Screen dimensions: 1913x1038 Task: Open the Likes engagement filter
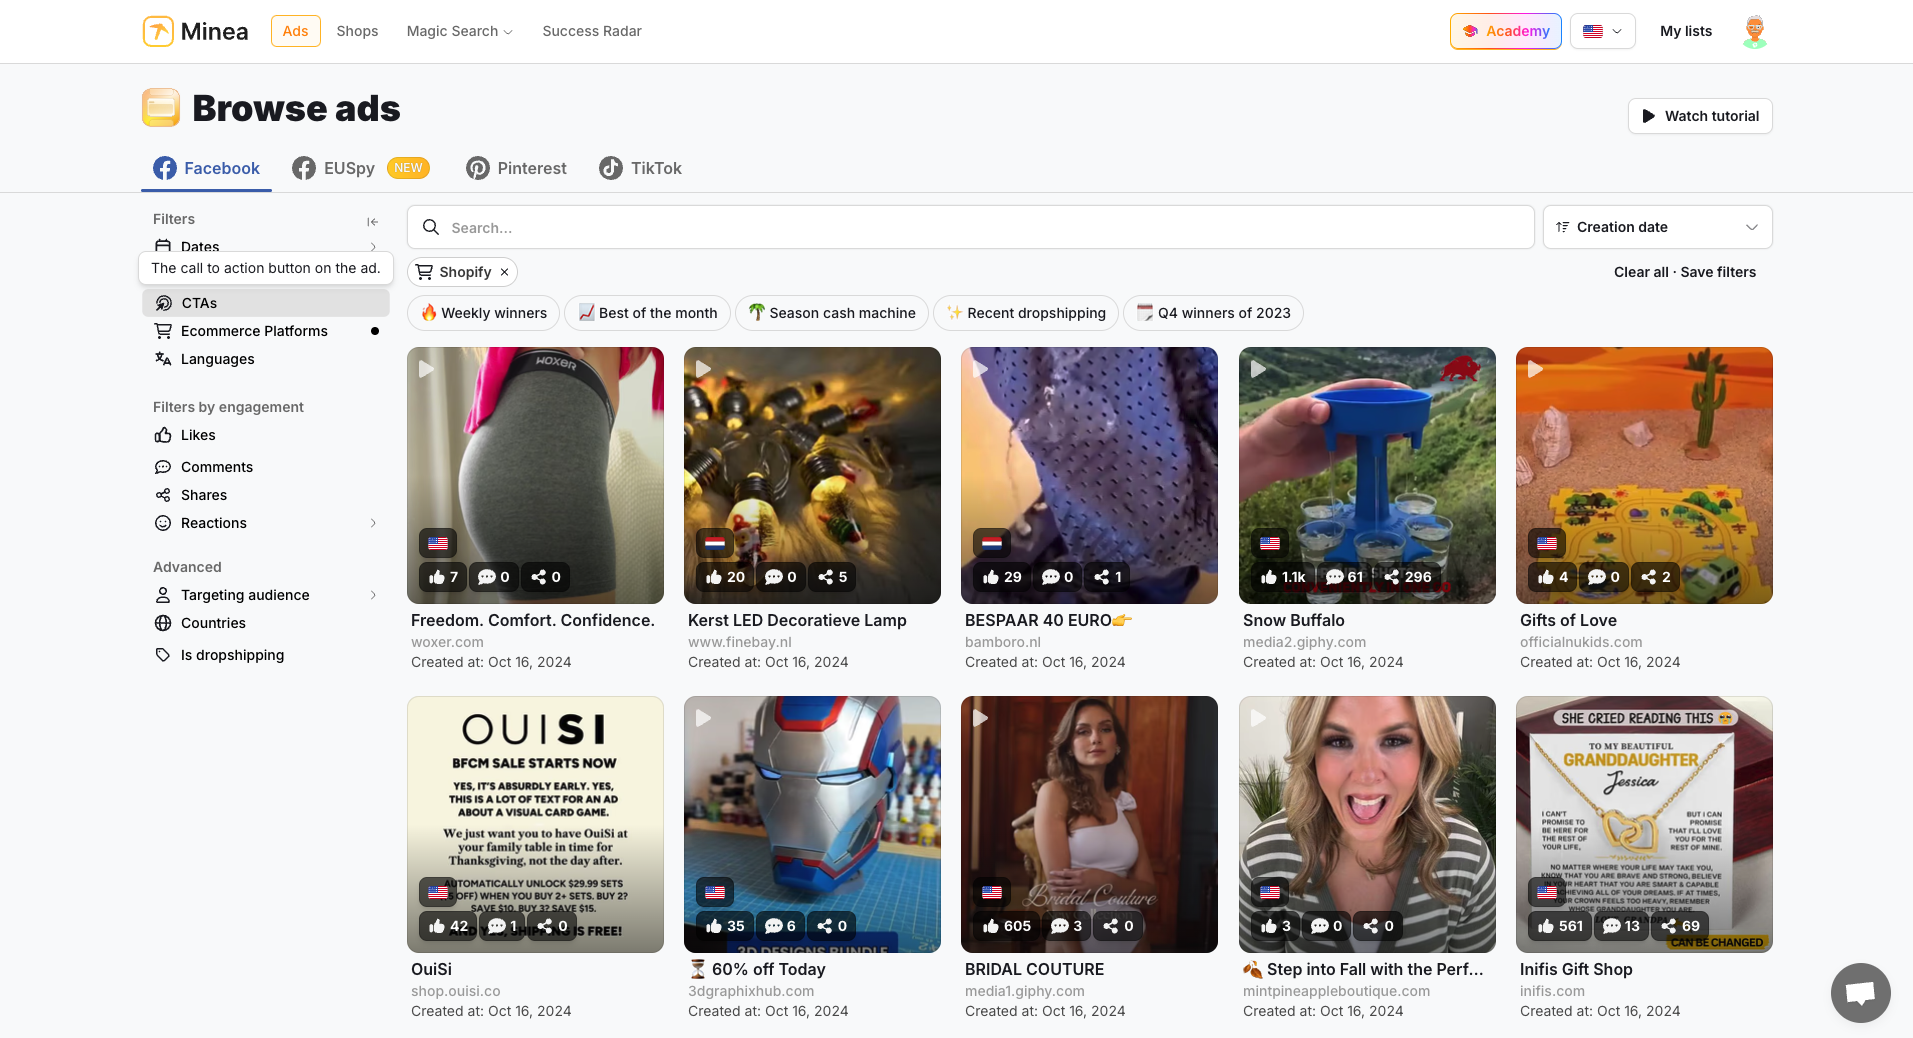(198, 435)
